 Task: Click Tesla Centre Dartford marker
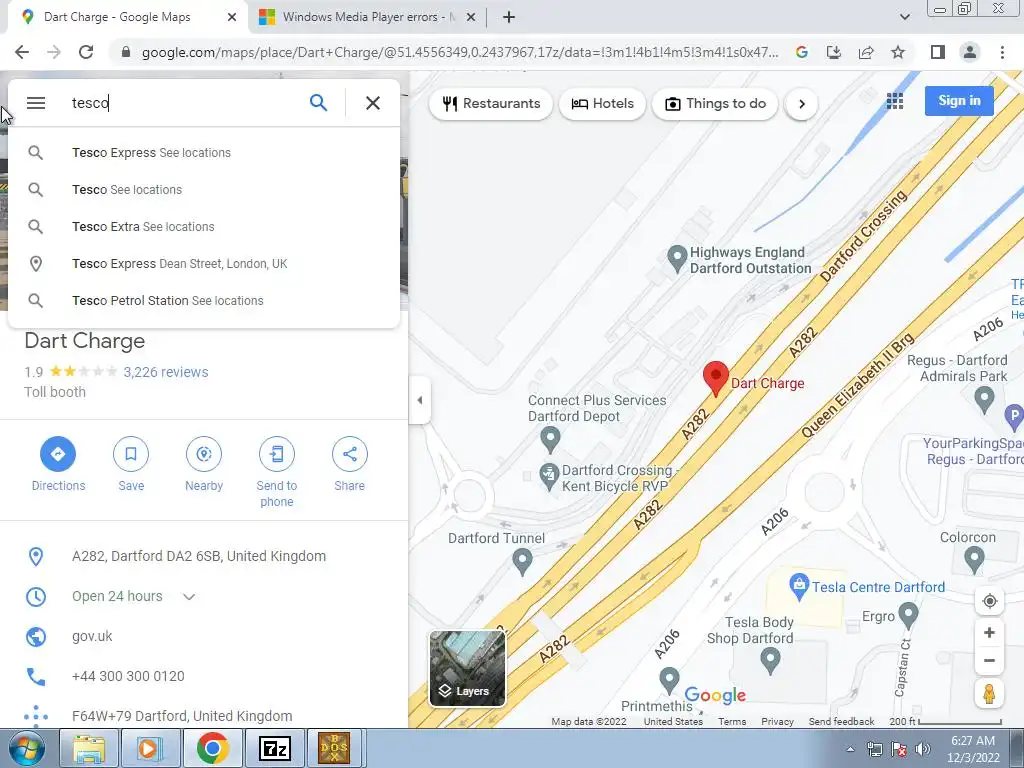pyautogui.click(x=799, y=586)
